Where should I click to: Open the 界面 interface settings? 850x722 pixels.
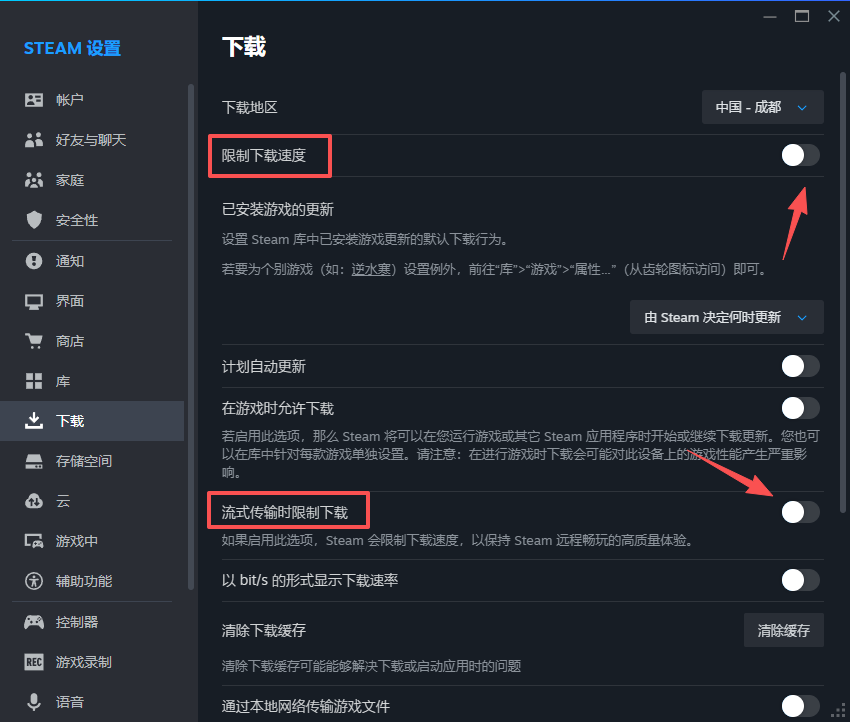pos(70,301)
